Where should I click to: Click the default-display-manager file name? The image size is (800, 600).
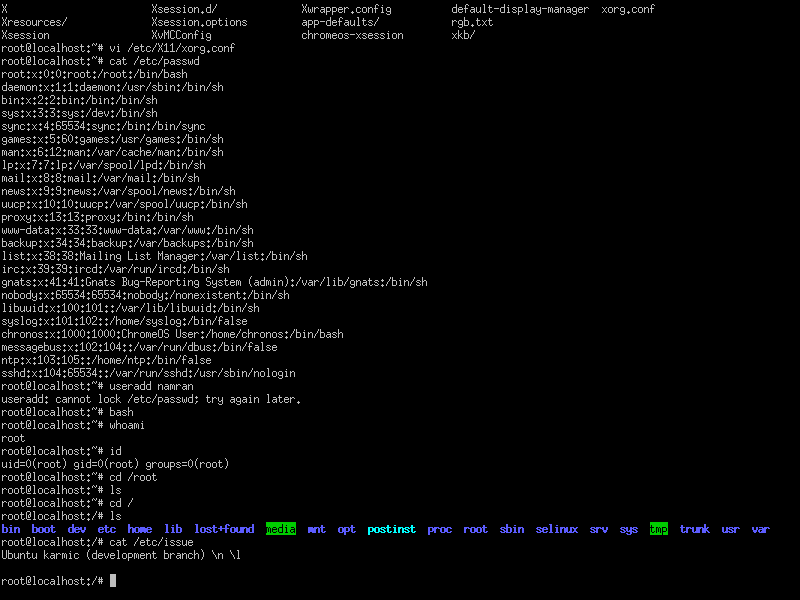520,9
